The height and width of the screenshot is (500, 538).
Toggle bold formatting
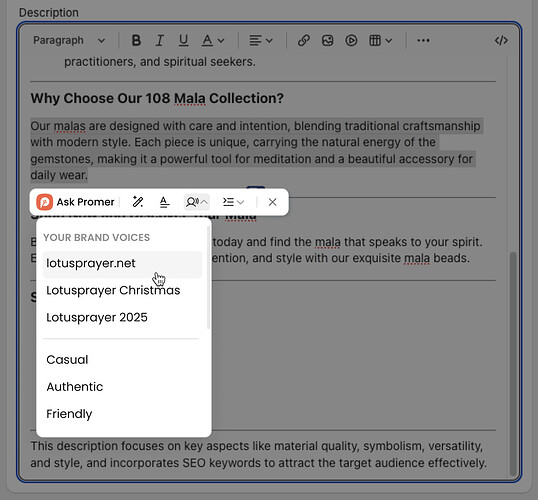(x=136, y=40)
